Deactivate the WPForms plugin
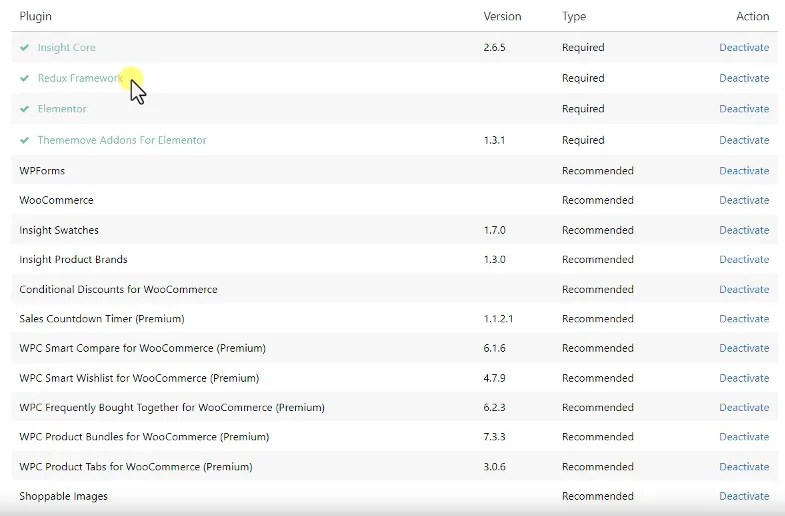The image size is (785, 516). [x=744, y=171]
